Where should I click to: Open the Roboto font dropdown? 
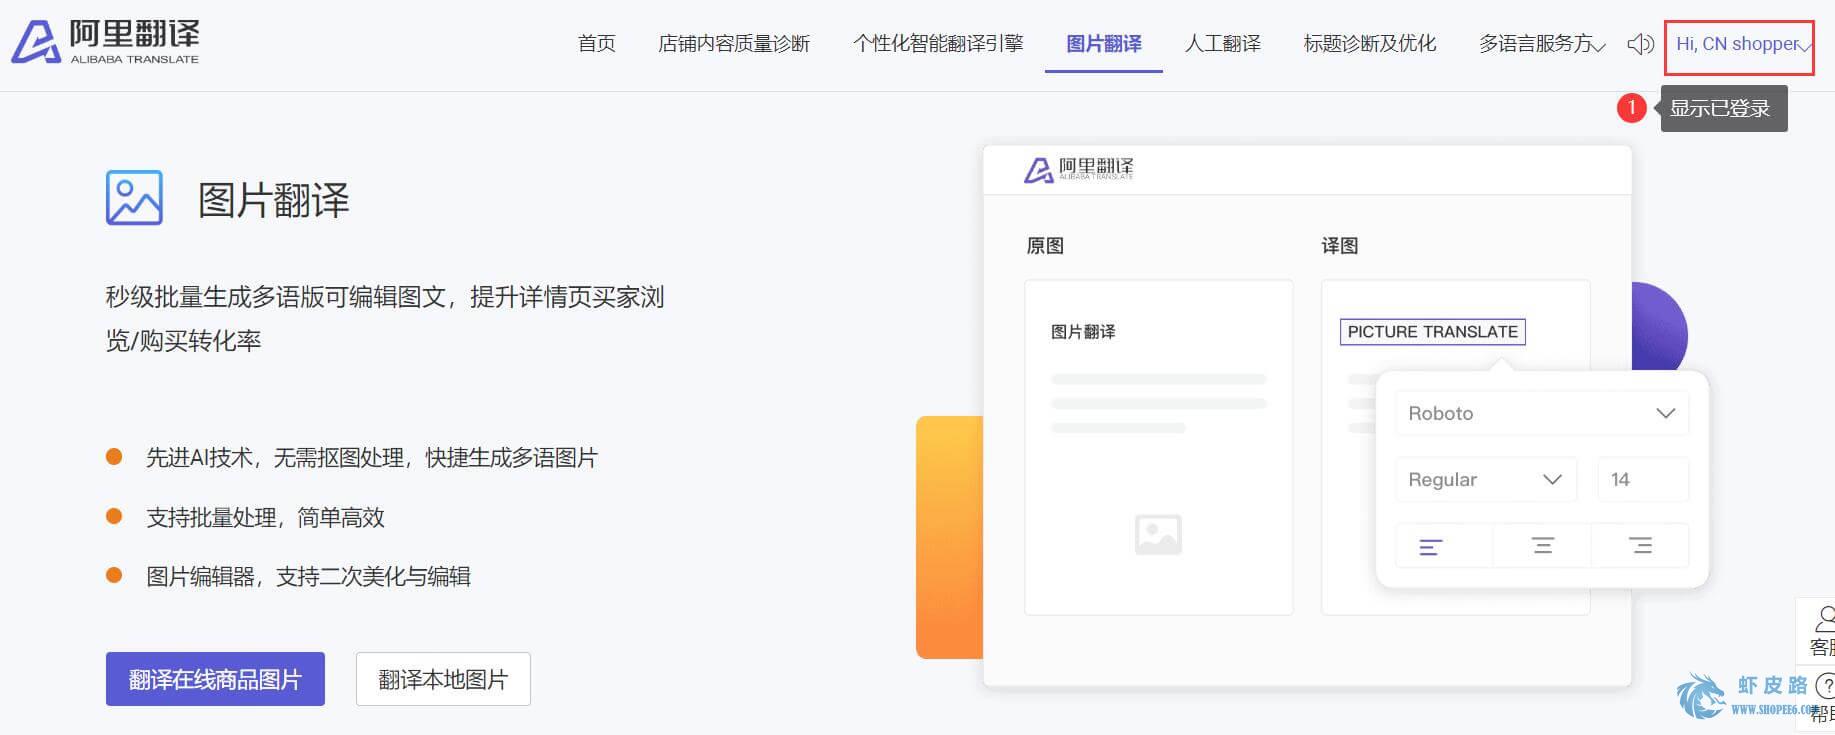tap(1541, 413)
